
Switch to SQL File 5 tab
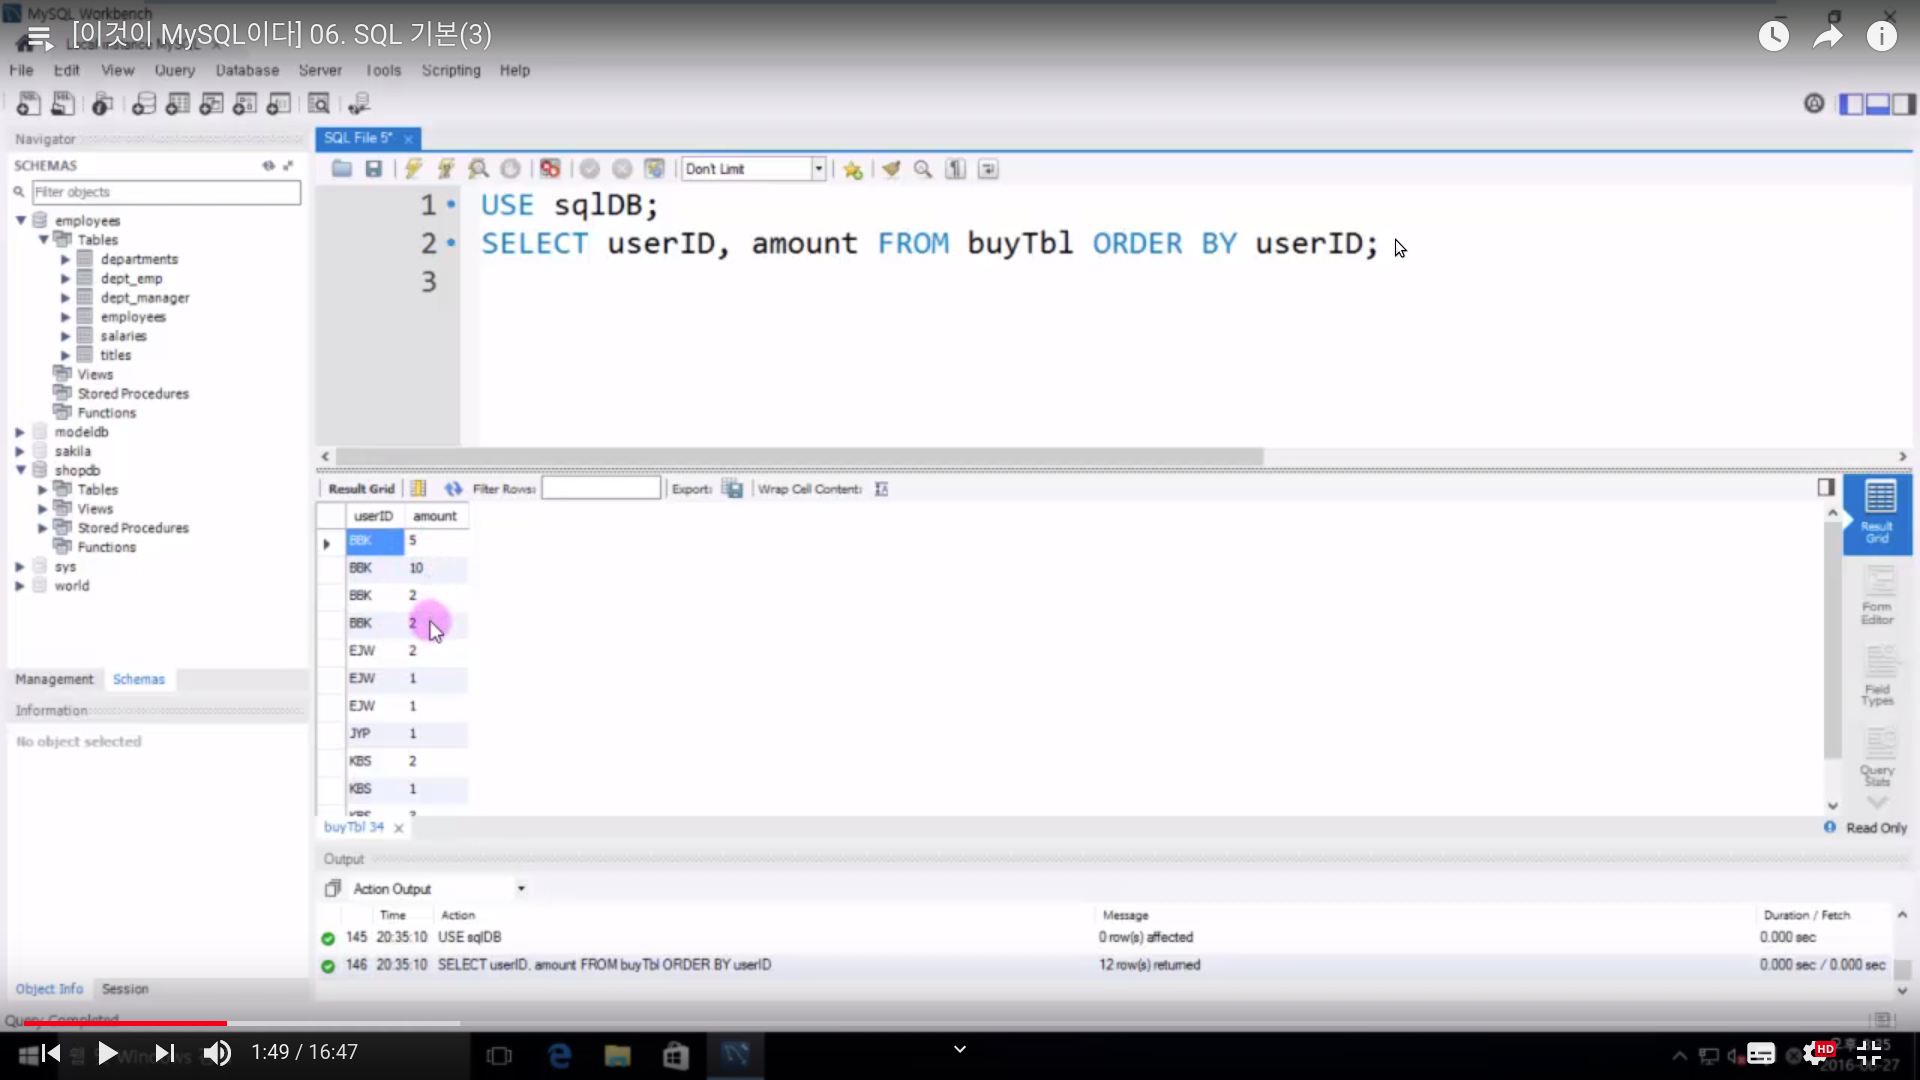tap(358, 138)
